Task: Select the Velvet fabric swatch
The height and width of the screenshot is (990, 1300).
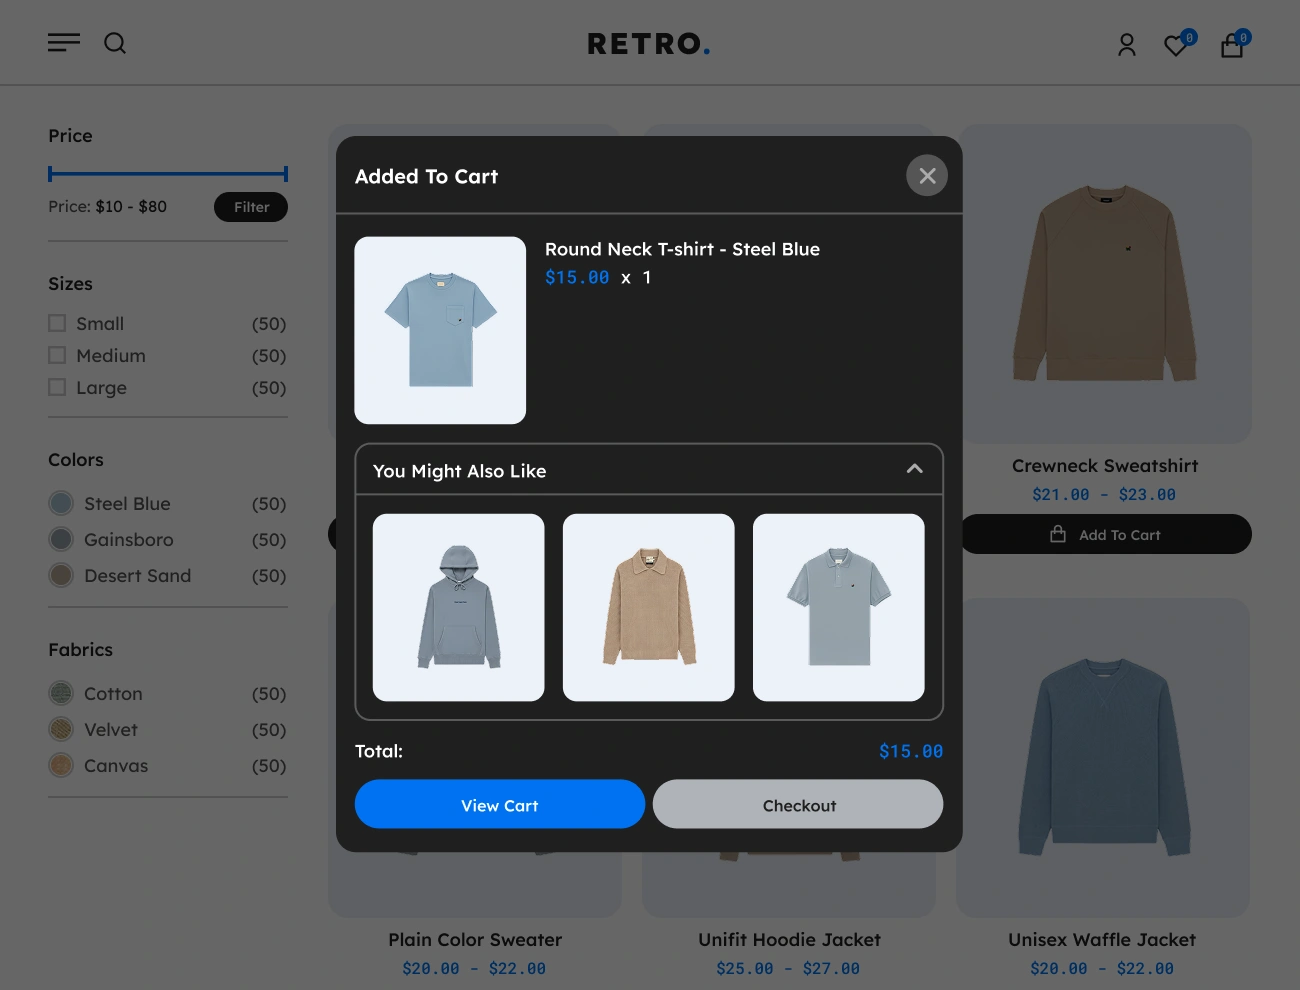Action: coord(61,729)
